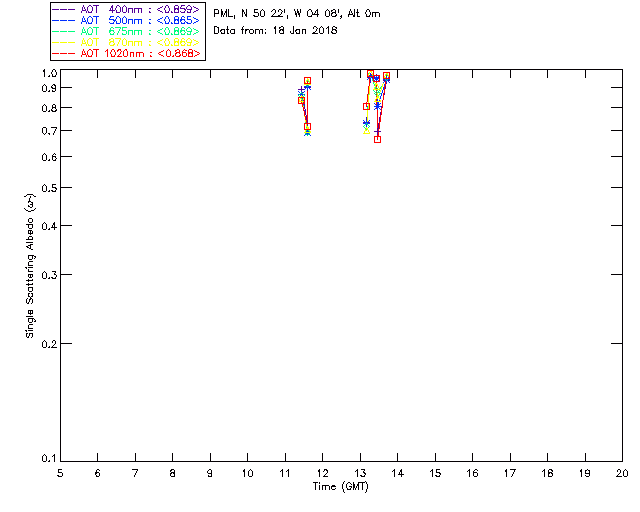
Task: Click x-axis tick label 5
Action: (60, 473)
